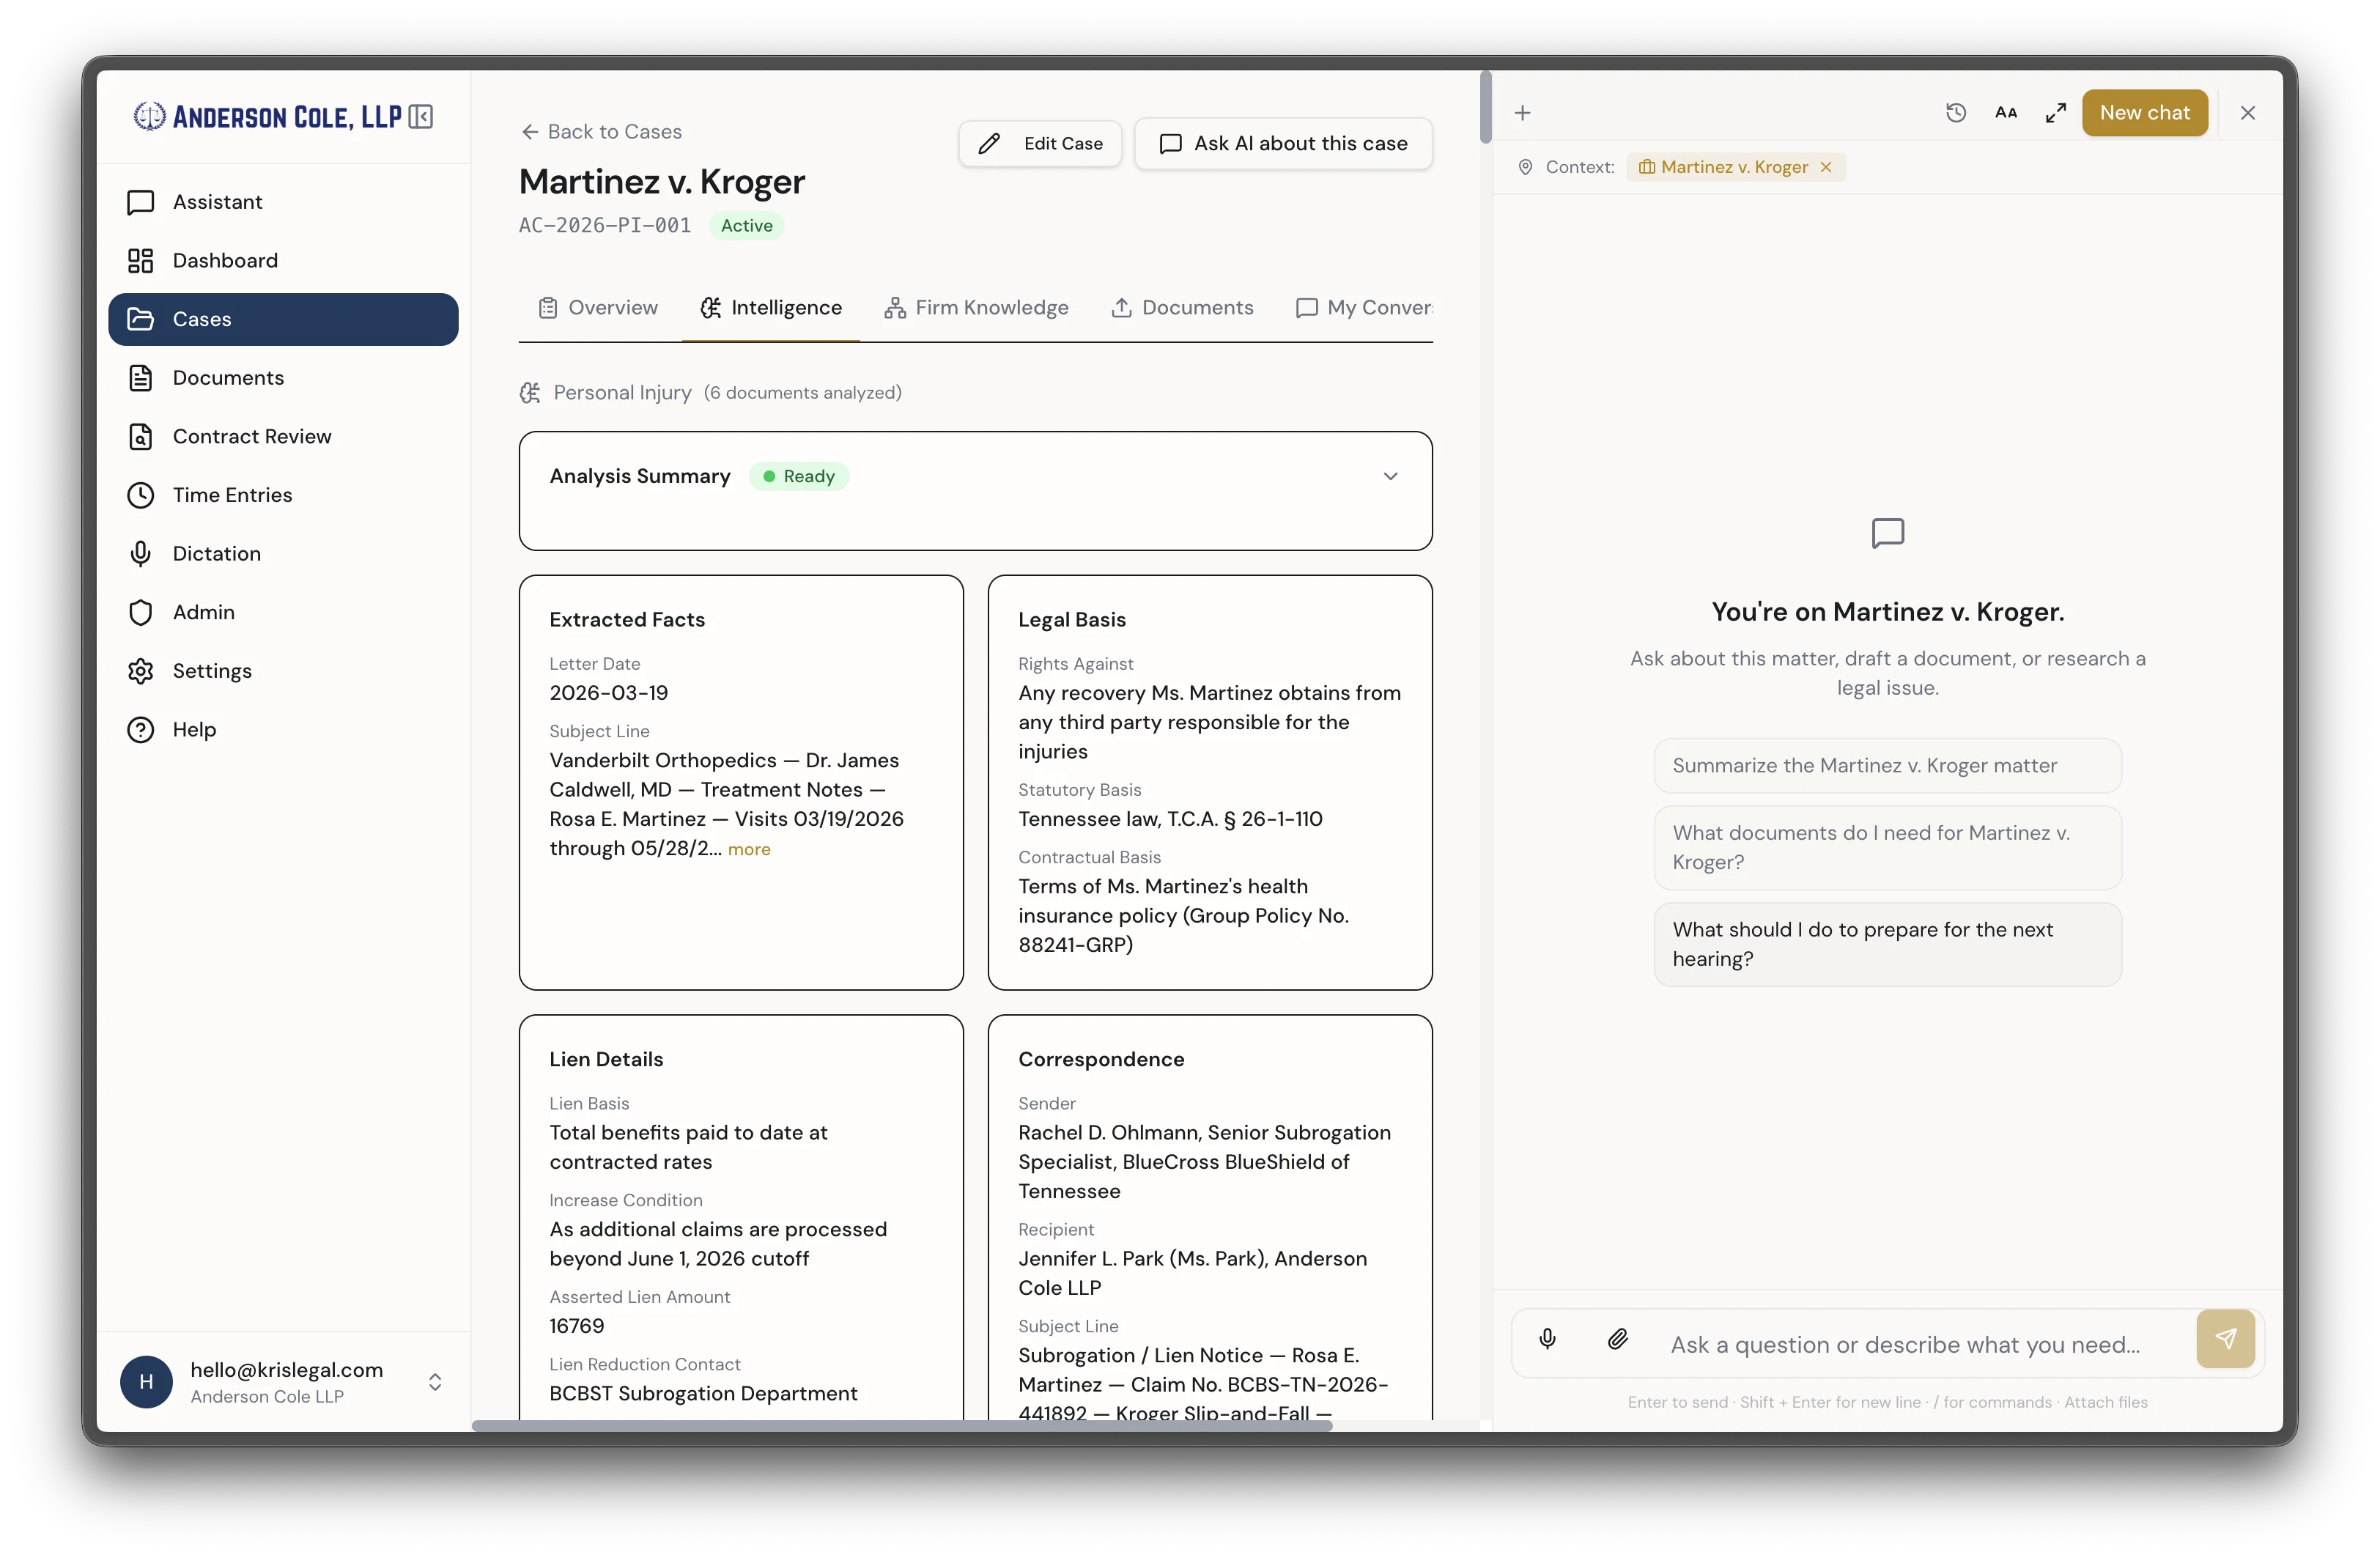This screenshot has width=2380, height=1555.
Task: Expand the chat panel to full screen
Action: pos(2056,112)
